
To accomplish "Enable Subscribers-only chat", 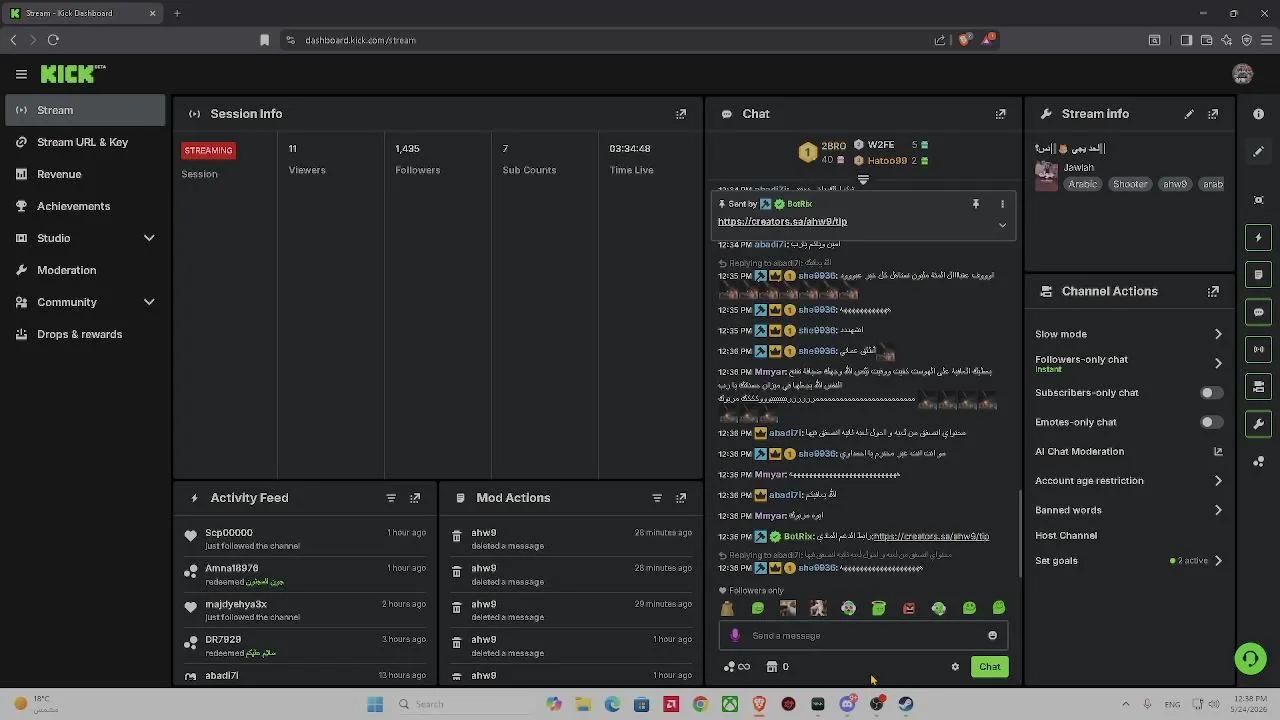I will [x=1211, y=393].
